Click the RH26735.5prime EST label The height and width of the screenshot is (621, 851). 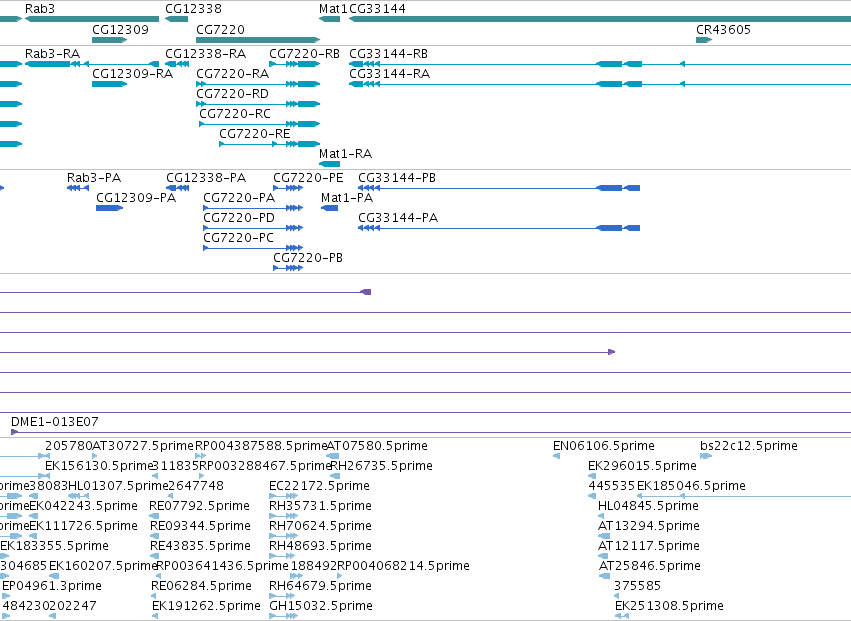click(x=382, y=466)
